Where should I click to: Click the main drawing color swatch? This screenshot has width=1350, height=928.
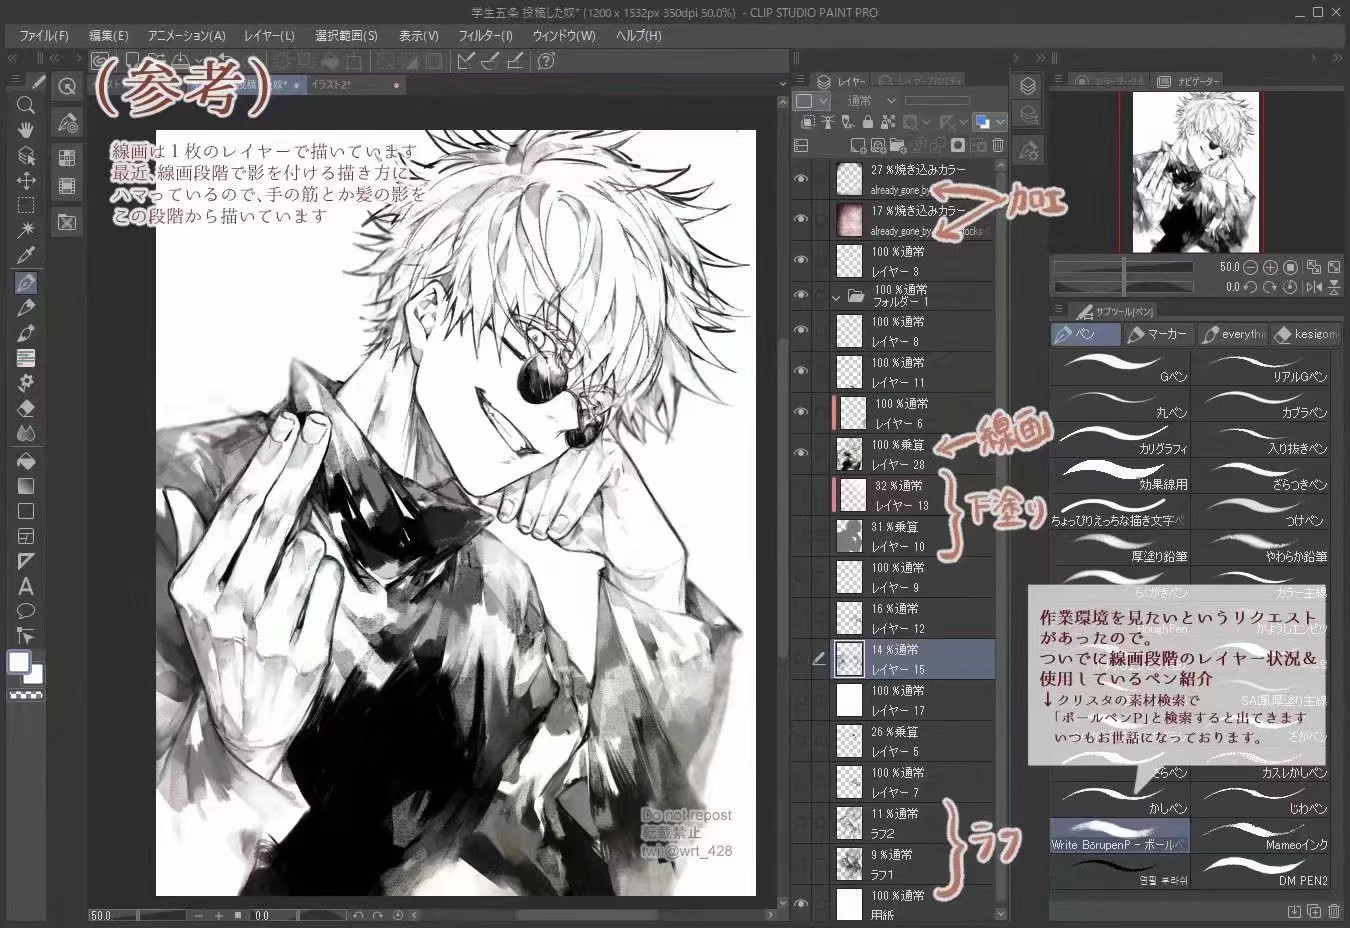(19, 662)
